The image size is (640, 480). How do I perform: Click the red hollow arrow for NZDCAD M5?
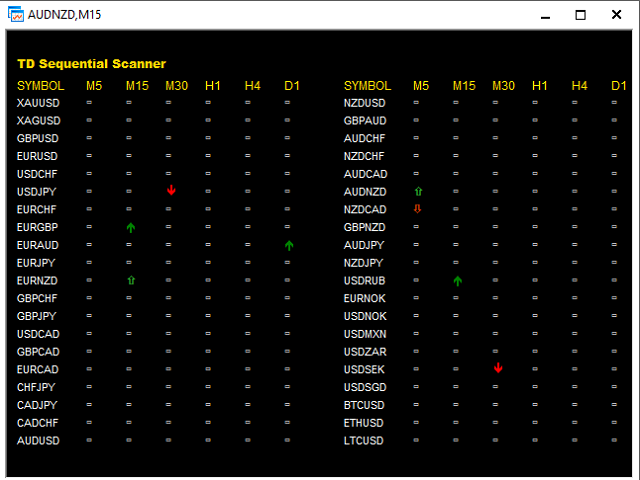point(417,209)
